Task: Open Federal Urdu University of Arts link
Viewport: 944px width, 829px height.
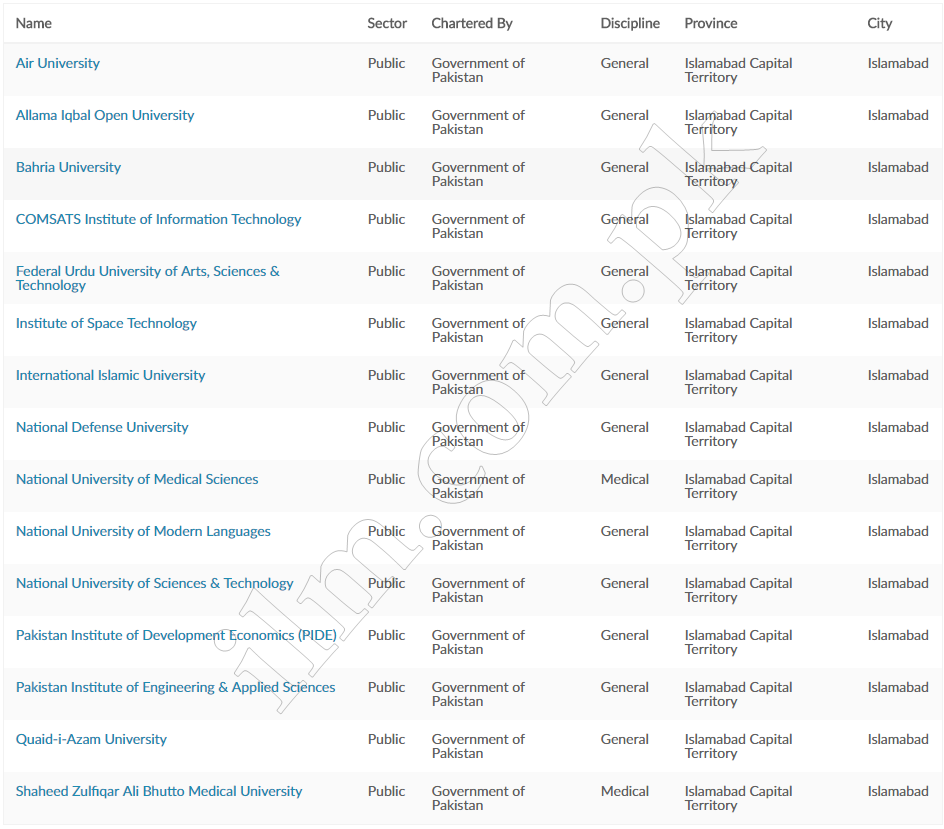Action: click(x=148, y=278)
